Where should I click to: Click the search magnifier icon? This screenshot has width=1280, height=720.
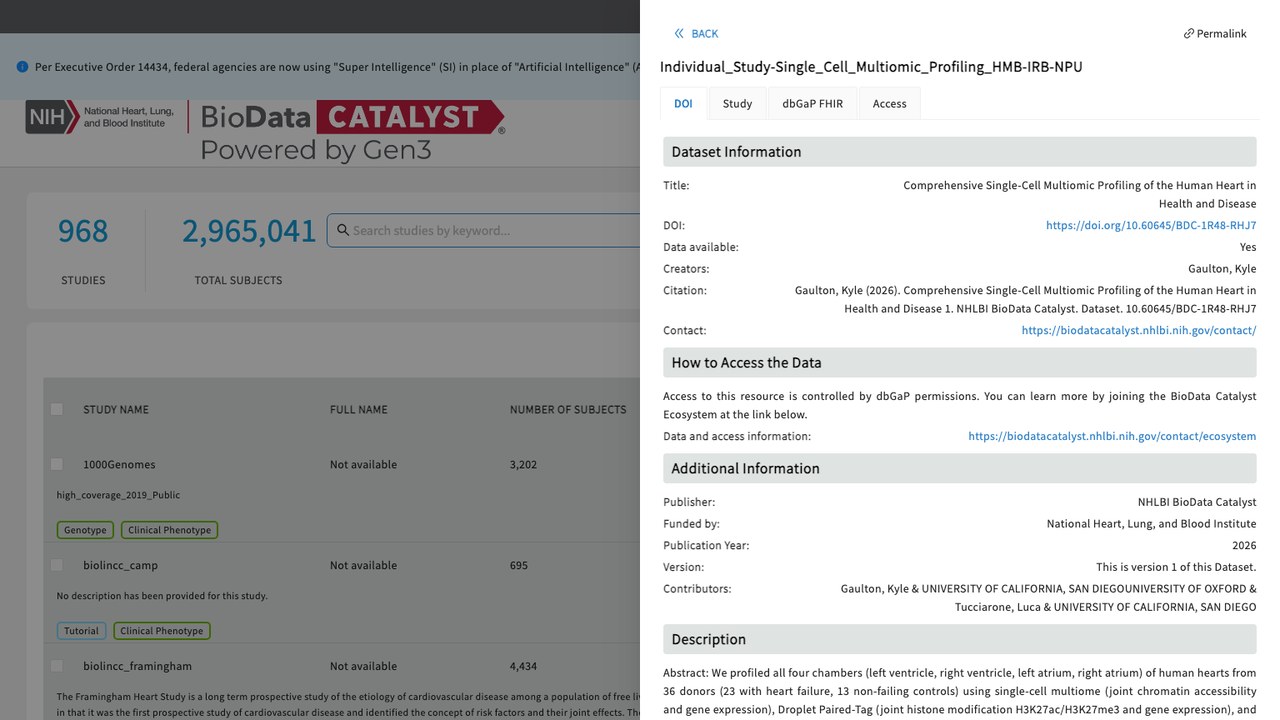pos(343,230)
